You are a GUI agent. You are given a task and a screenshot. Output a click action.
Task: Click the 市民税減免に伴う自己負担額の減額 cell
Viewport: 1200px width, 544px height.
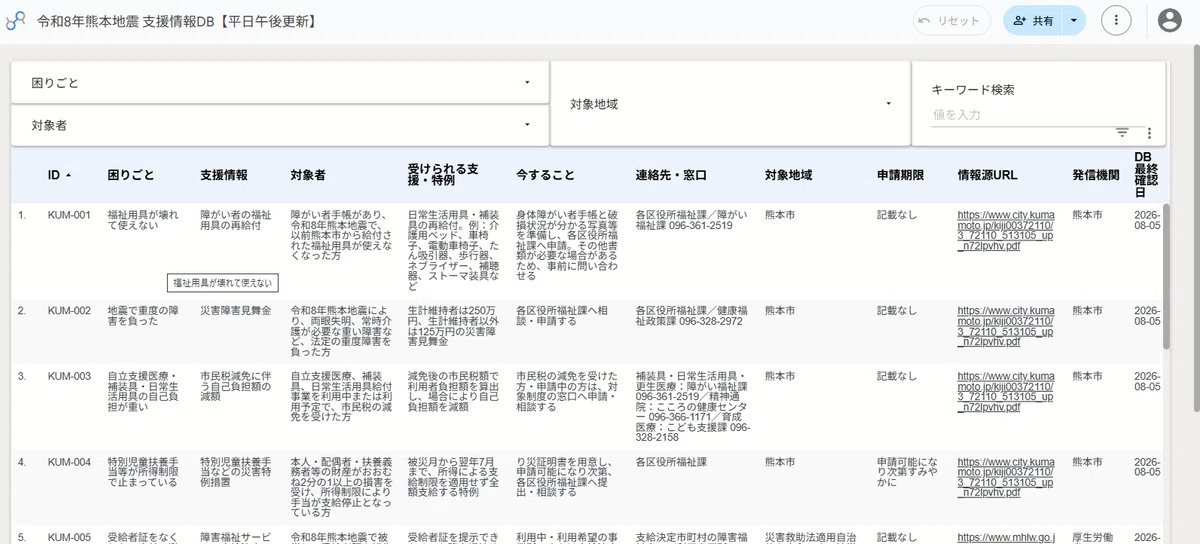pyautogui.click(x=235, y=388)
